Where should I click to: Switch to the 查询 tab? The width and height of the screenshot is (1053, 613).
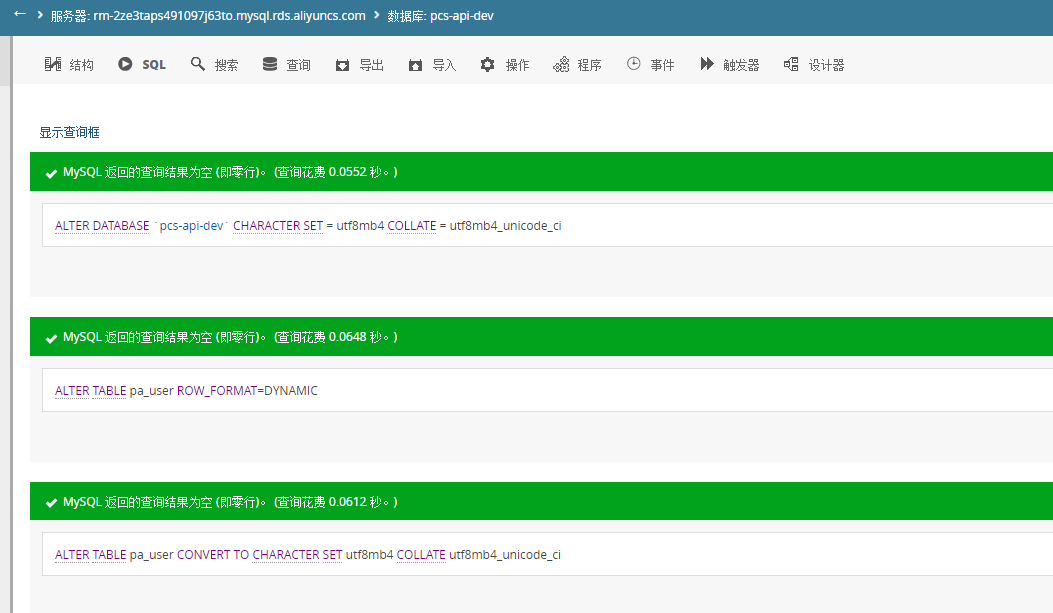[287, 64]
